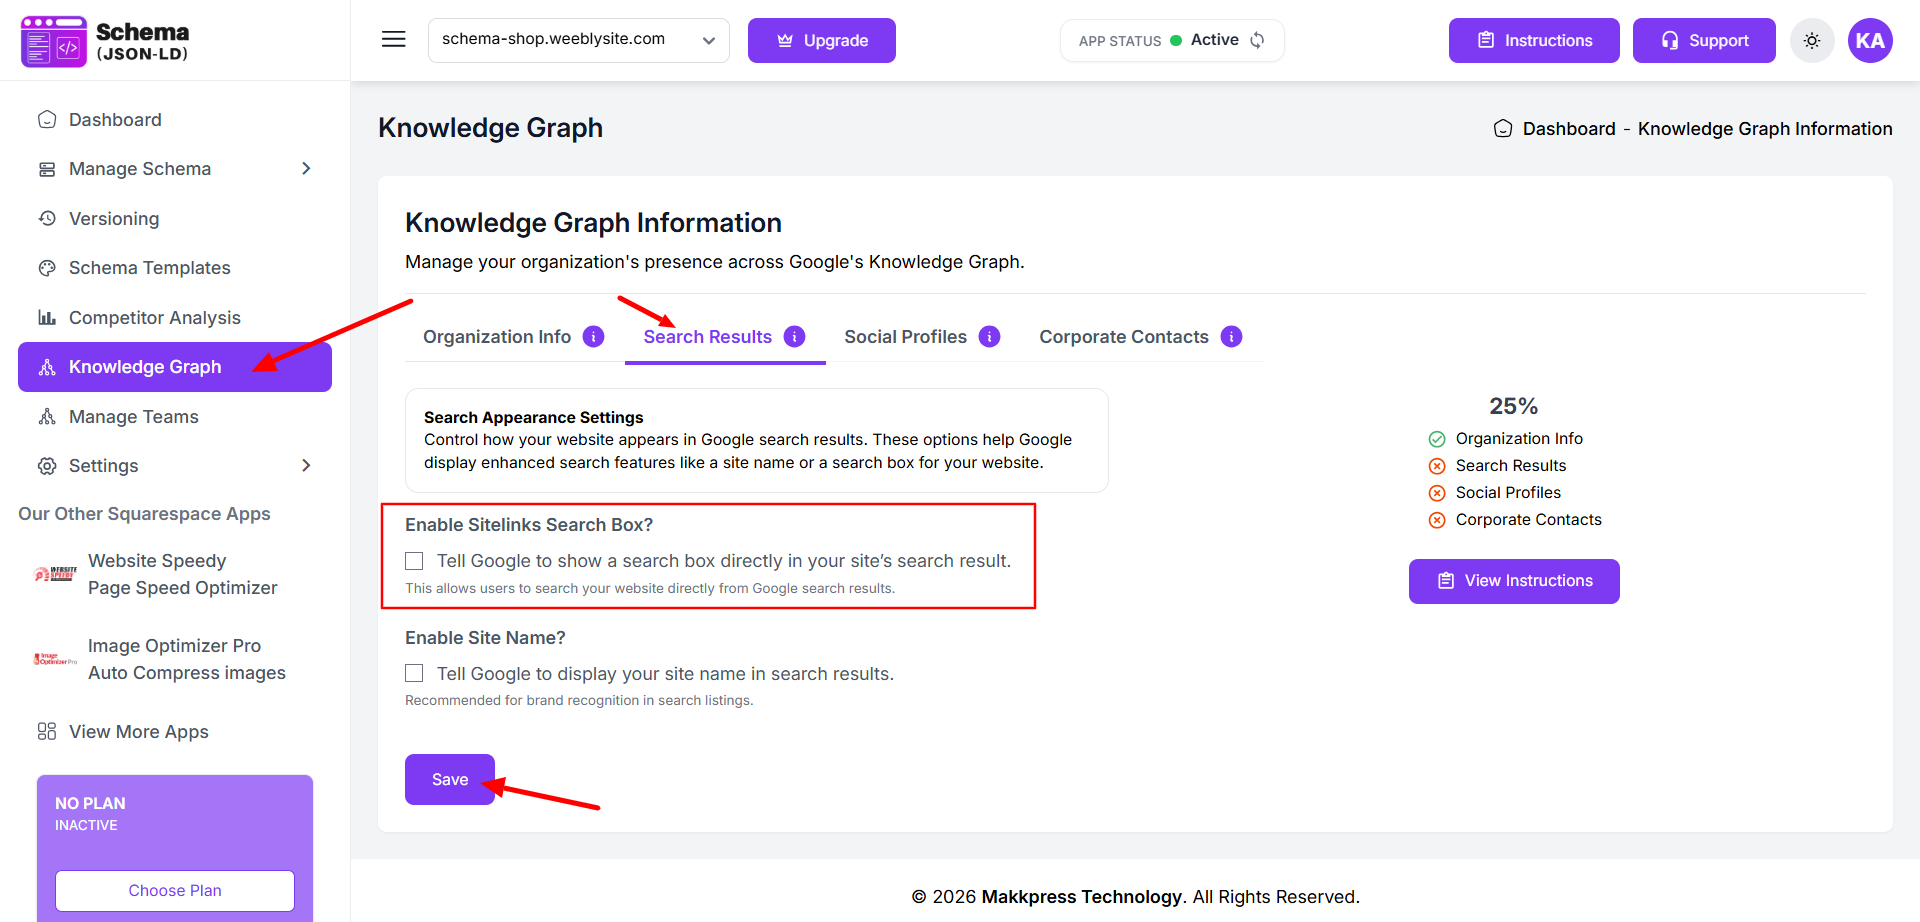Click info icon next to Organization Info
1920x922 pixels.
(x=593, y=337)
